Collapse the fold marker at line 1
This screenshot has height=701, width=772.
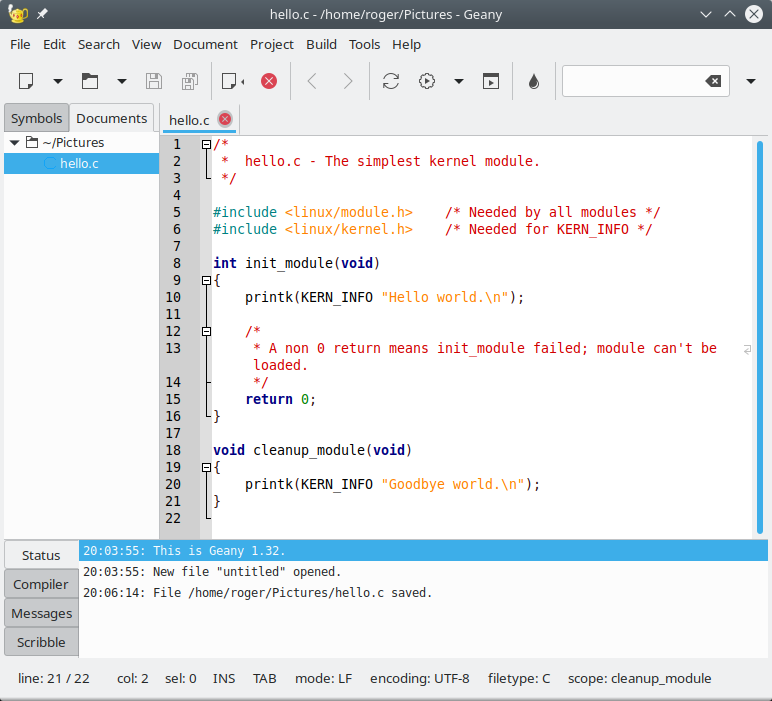coord(206,144)
